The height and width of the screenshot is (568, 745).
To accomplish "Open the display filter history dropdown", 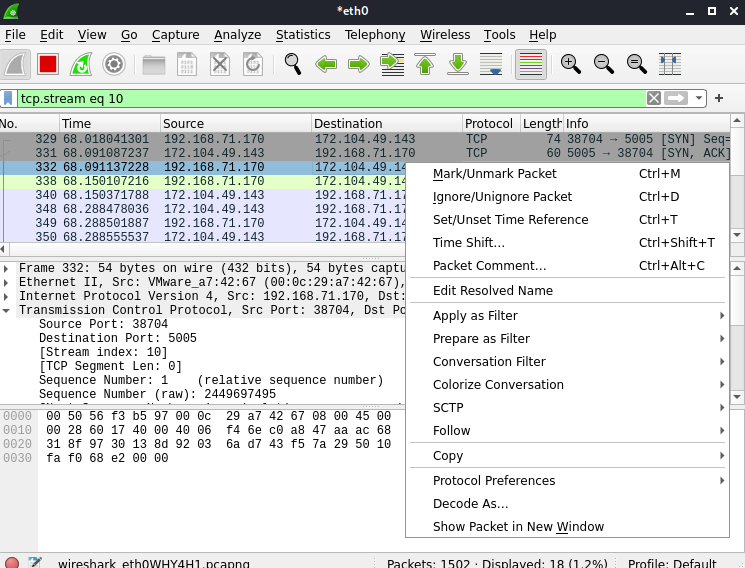I will [700, 98].
